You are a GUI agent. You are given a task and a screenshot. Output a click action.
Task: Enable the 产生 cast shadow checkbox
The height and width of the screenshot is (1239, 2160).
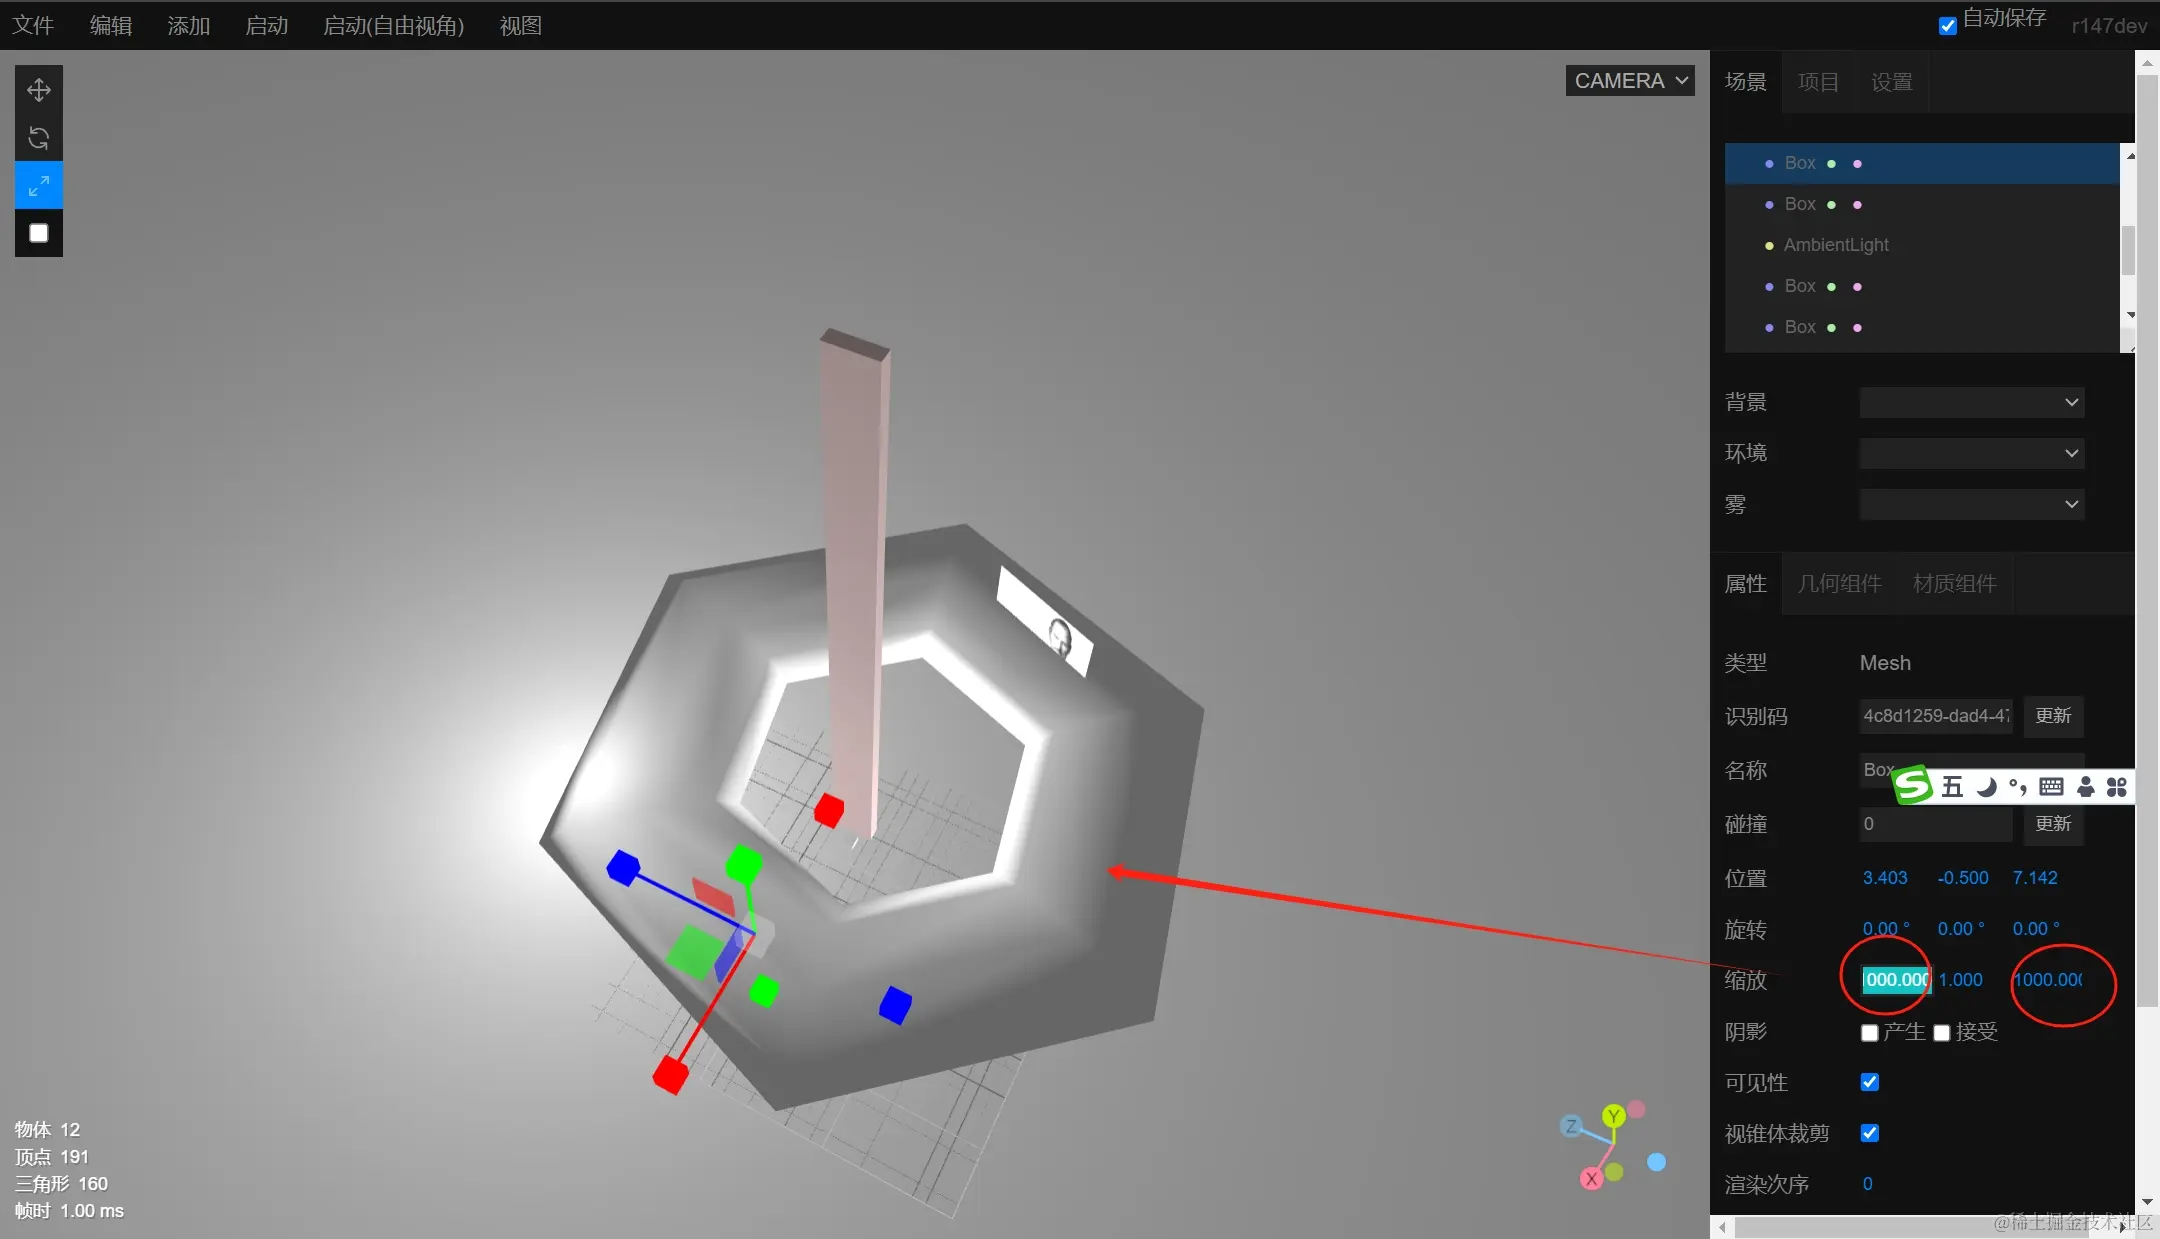click(1869, 1032)
